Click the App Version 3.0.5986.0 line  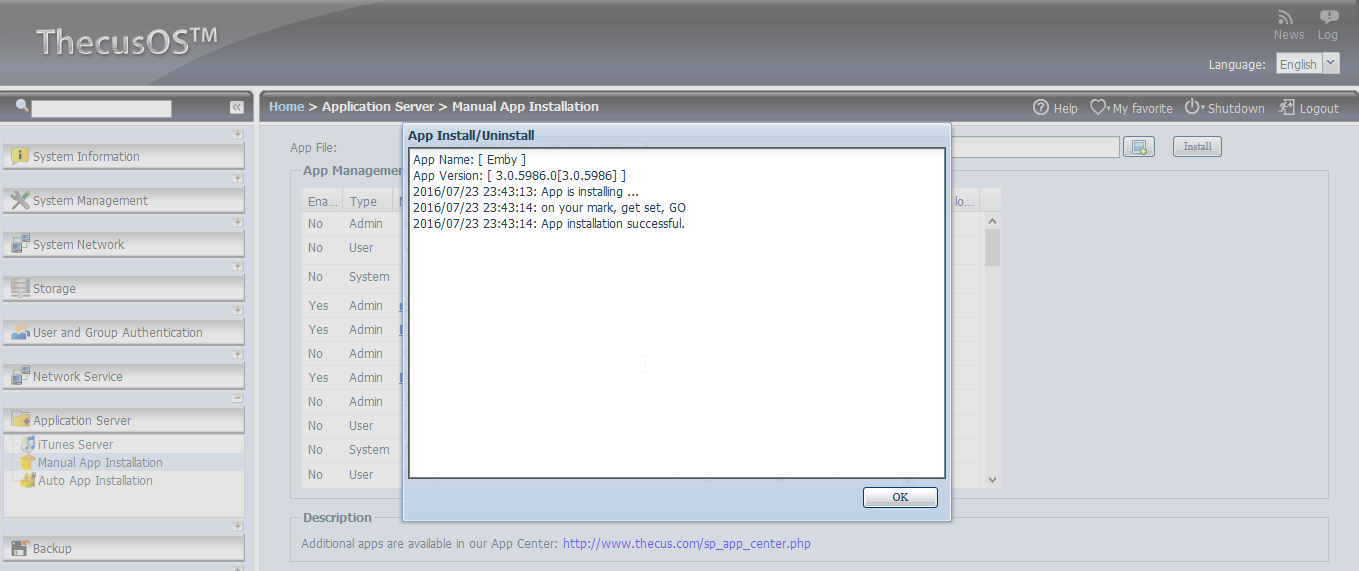[x=520, y=176]
